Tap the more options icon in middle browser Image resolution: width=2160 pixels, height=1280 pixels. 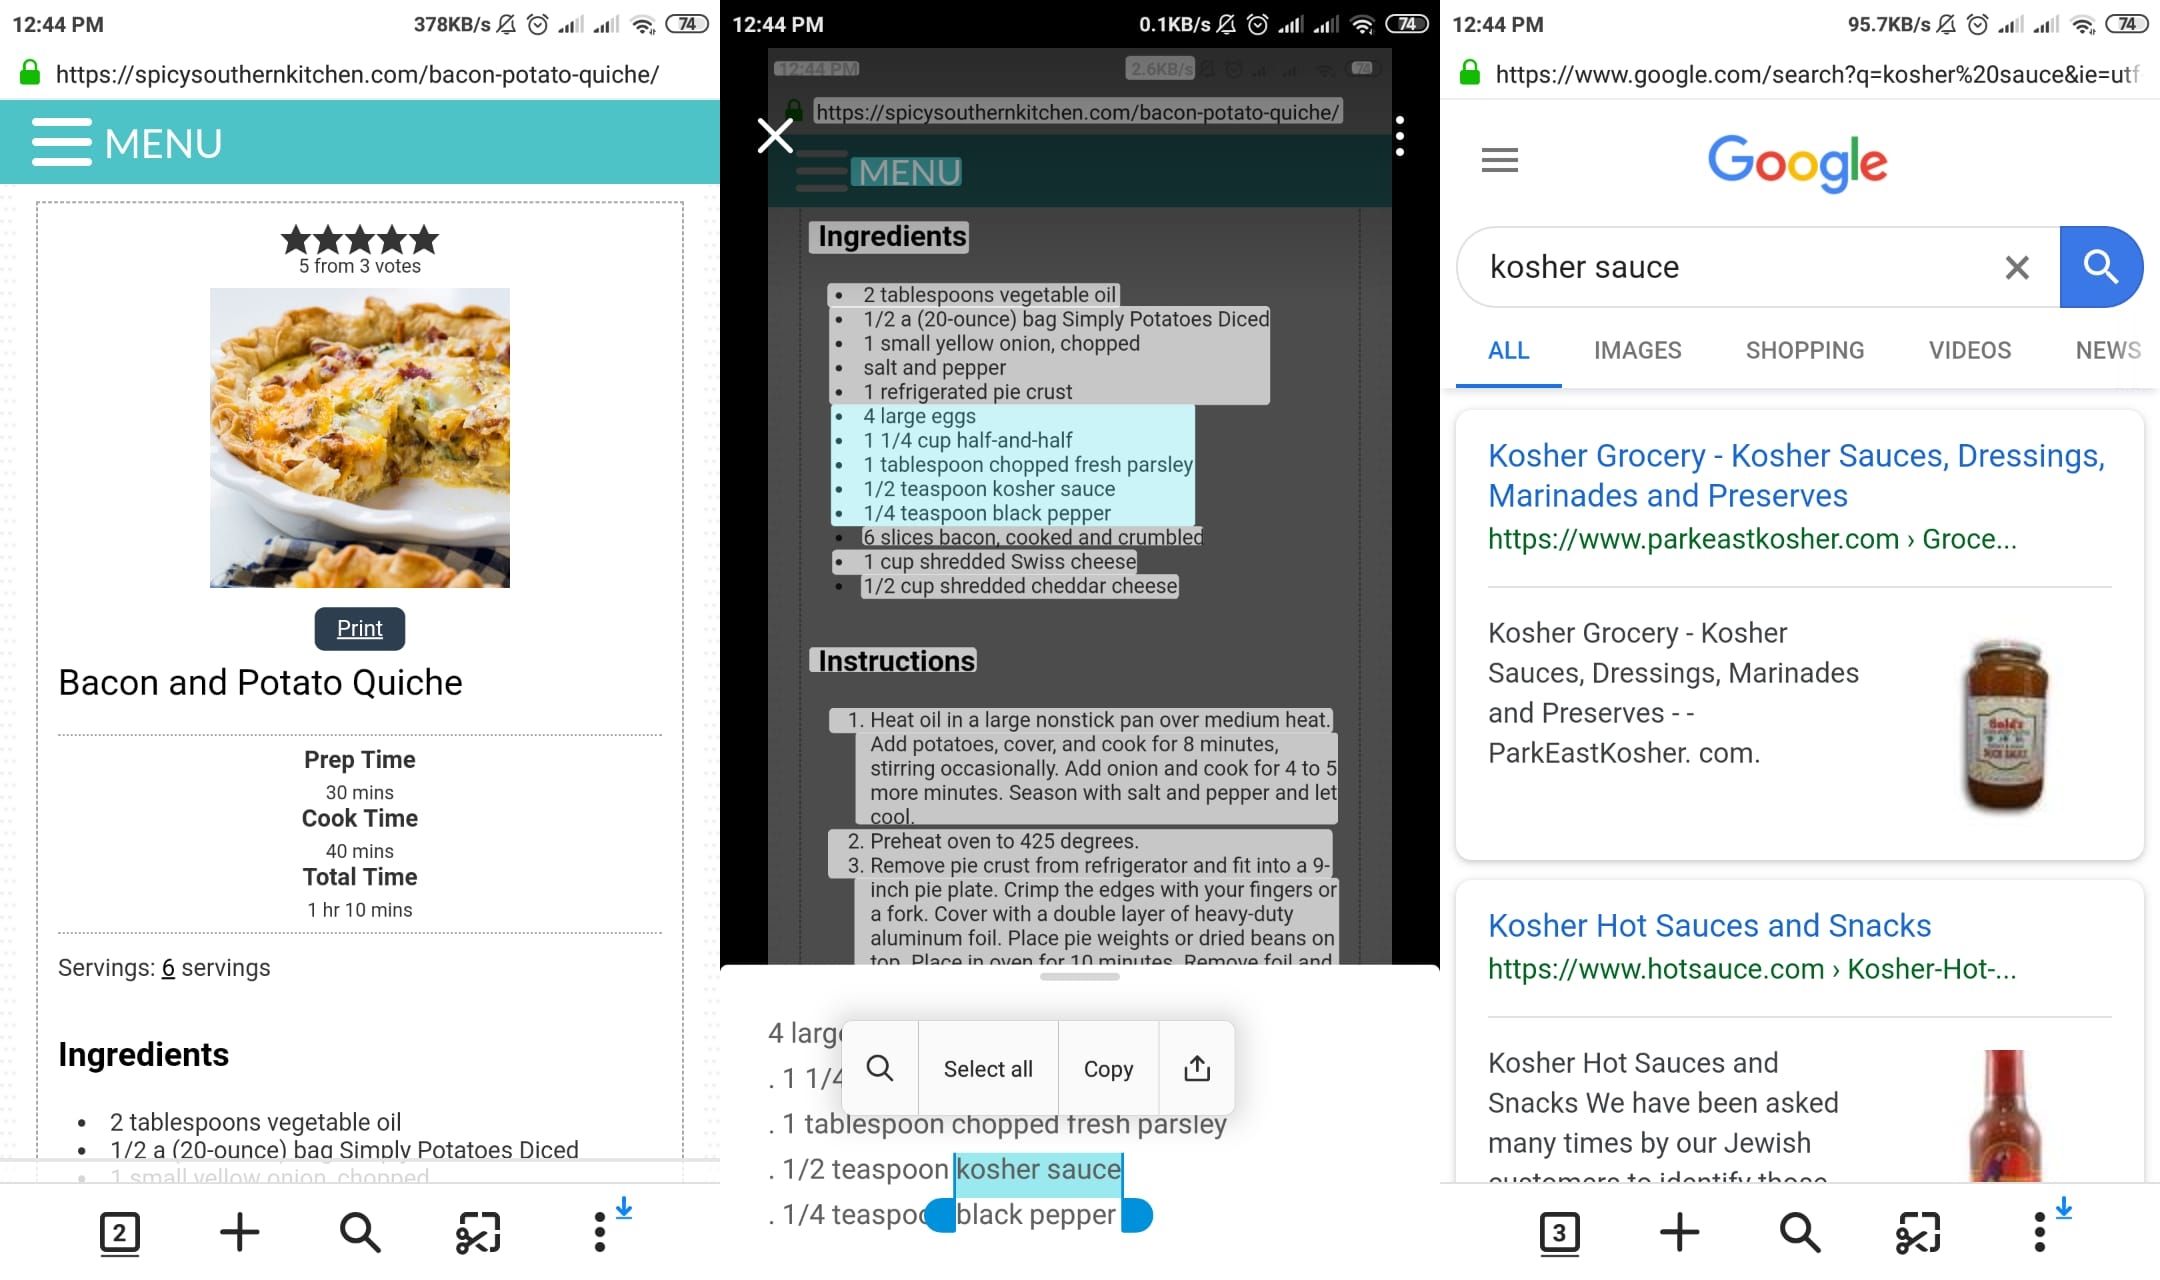click(x=1400, y=137)
